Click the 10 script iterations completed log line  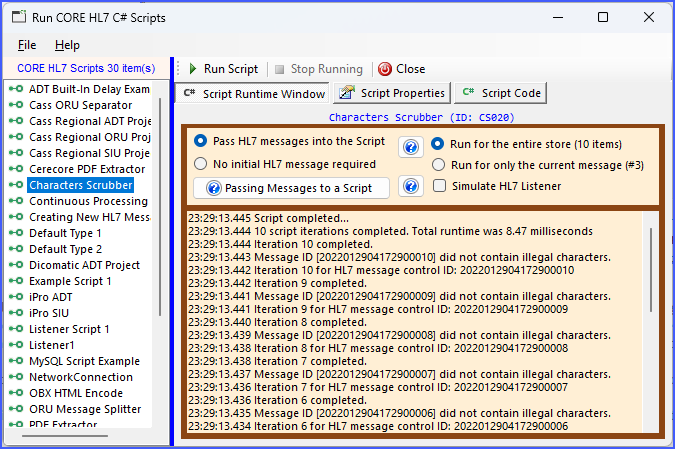pos(390,231)
